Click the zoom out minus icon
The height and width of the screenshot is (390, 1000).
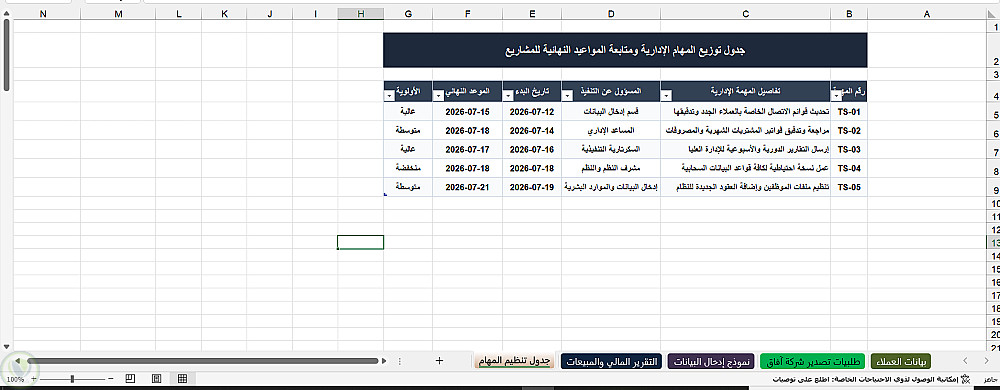click(x=110, y=379)
